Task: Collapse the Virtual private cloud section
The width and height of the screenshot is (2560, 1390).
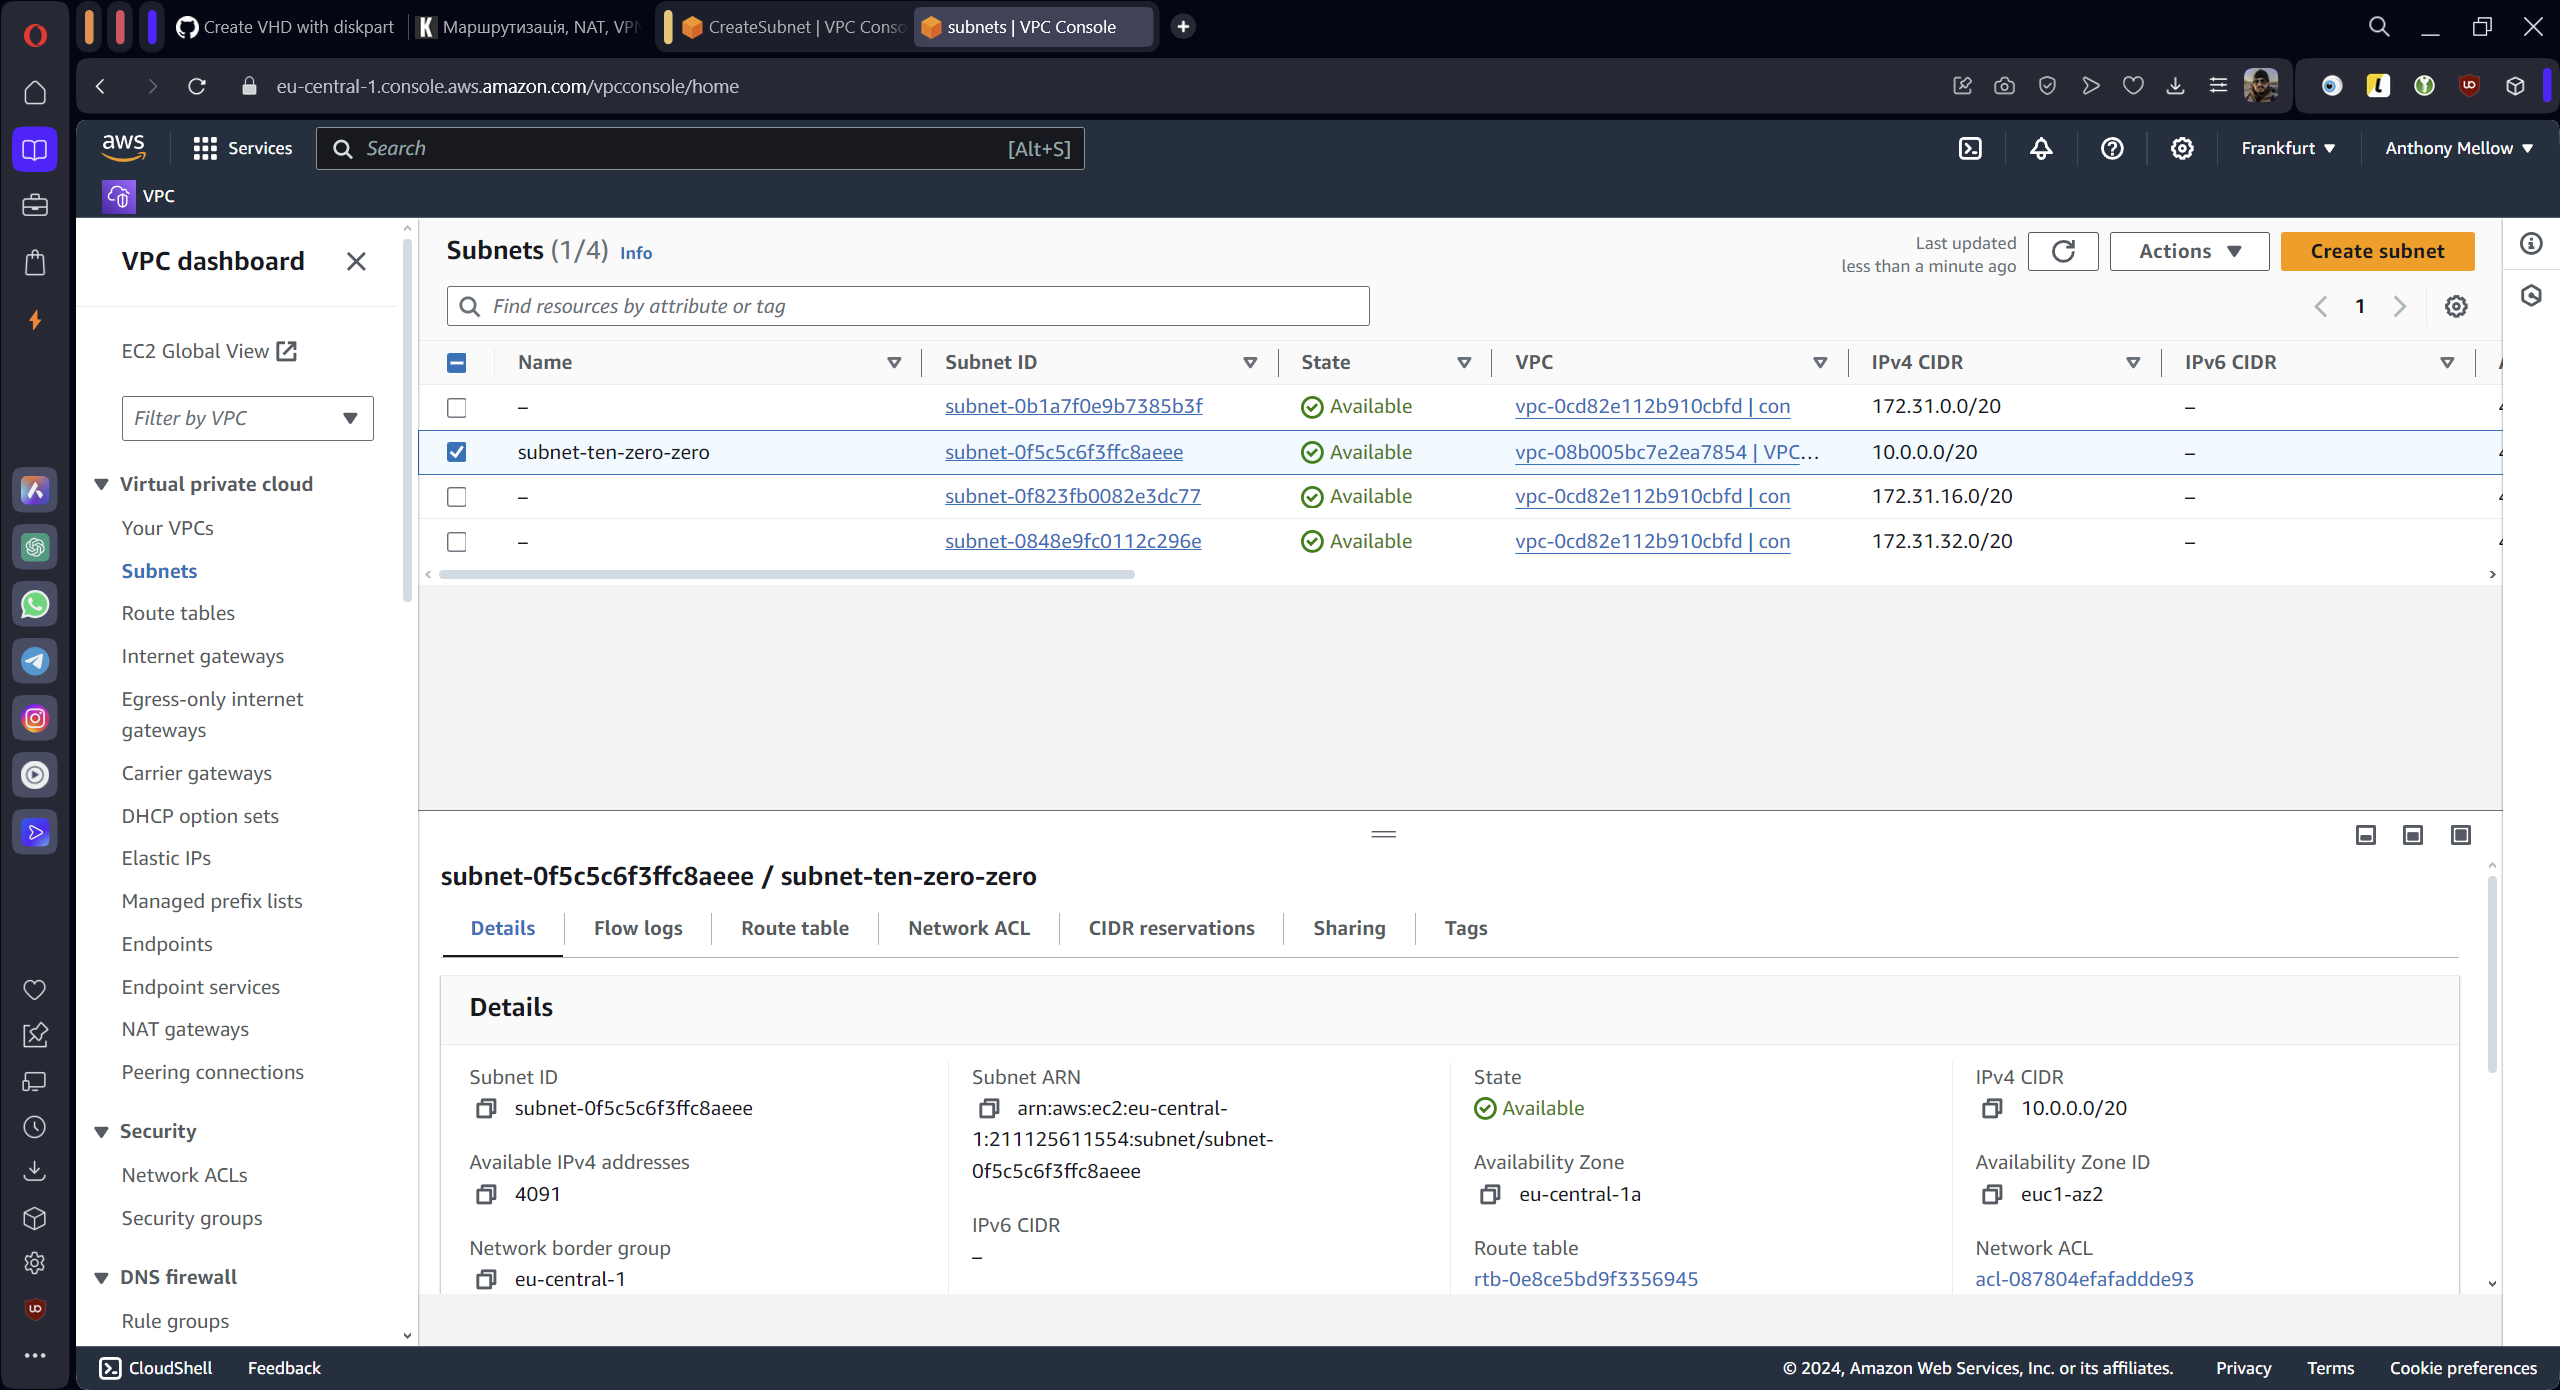Action: coord(102,484)
